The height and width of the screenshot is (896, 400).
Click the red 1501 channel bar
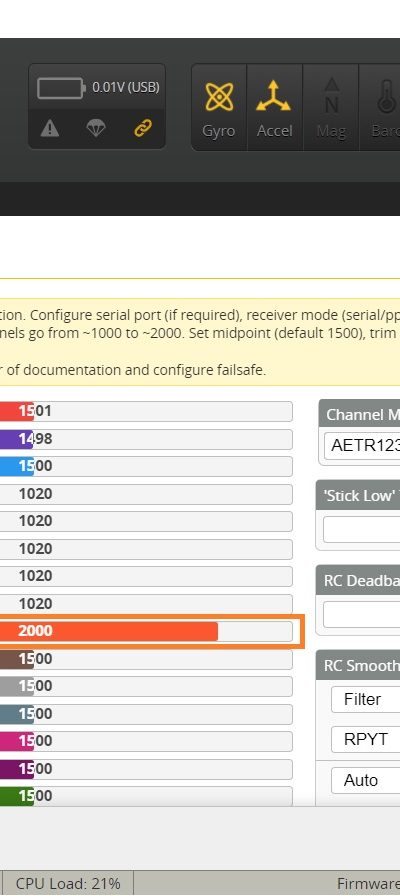(x=146, y=411)
